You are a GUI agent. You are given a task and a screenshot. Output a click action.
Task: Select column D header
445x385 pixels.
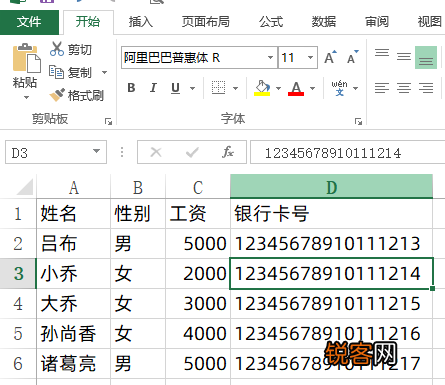[331, 187]
